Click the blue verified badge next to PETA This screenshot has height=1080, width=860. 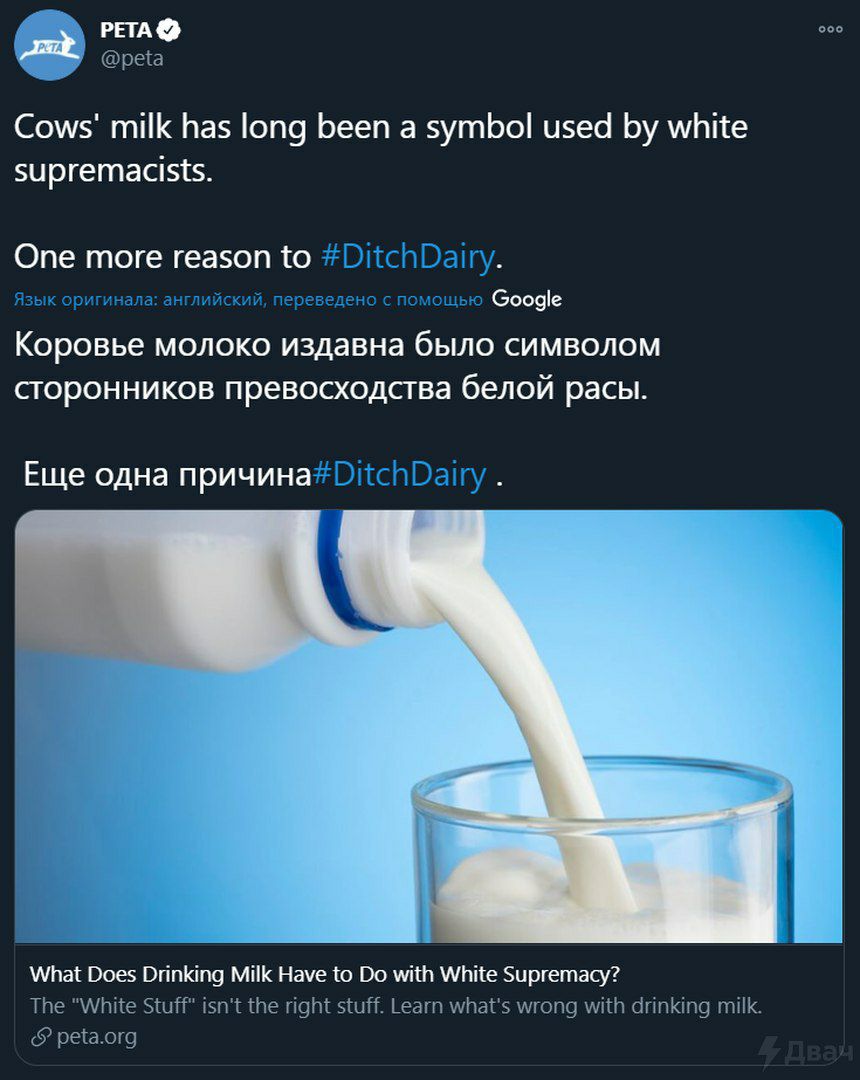tap(169, 30)
